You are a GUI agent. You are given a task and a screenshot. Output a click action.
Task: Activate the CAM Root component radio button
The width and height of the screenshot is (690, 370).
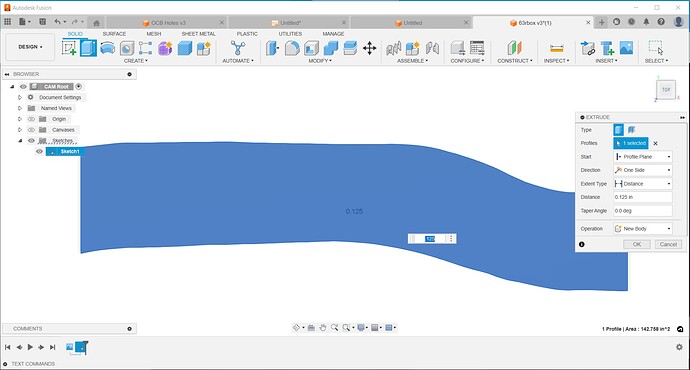(x=79, y=87)
